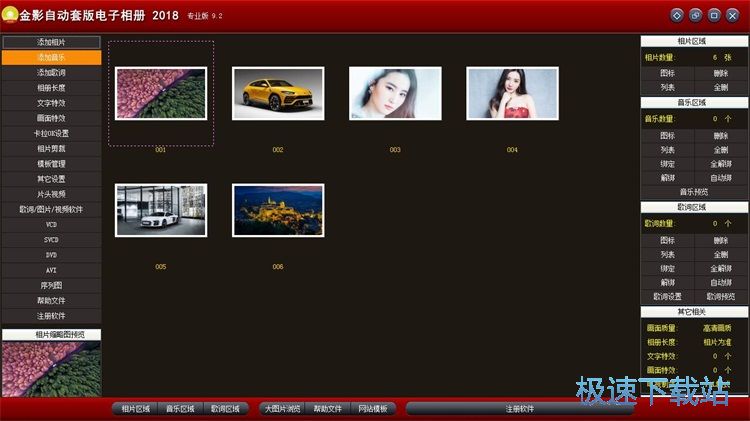750x421 pixels.
Task: Click 添加相片 in the left sidebar
Action: click(51, 42)
